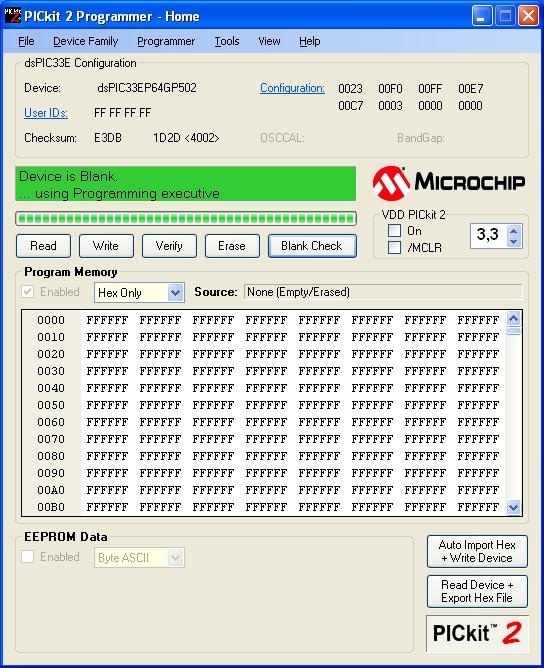Image resolution: width=544 pixels, height=668 pixels.
Task: Click configuration word 0003
Action: [x=390, y=106]
